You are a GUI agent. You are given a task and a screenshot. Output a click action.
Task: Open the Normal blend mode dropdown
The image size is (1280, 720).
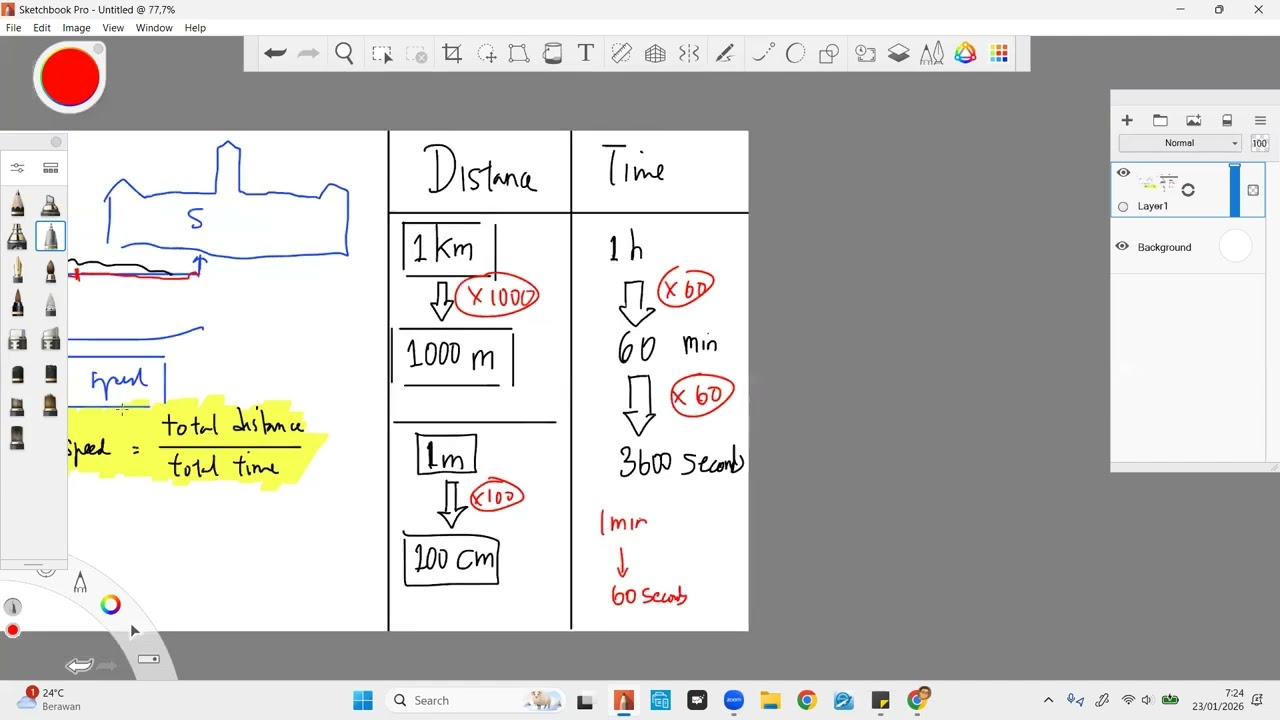[1180, 143]
